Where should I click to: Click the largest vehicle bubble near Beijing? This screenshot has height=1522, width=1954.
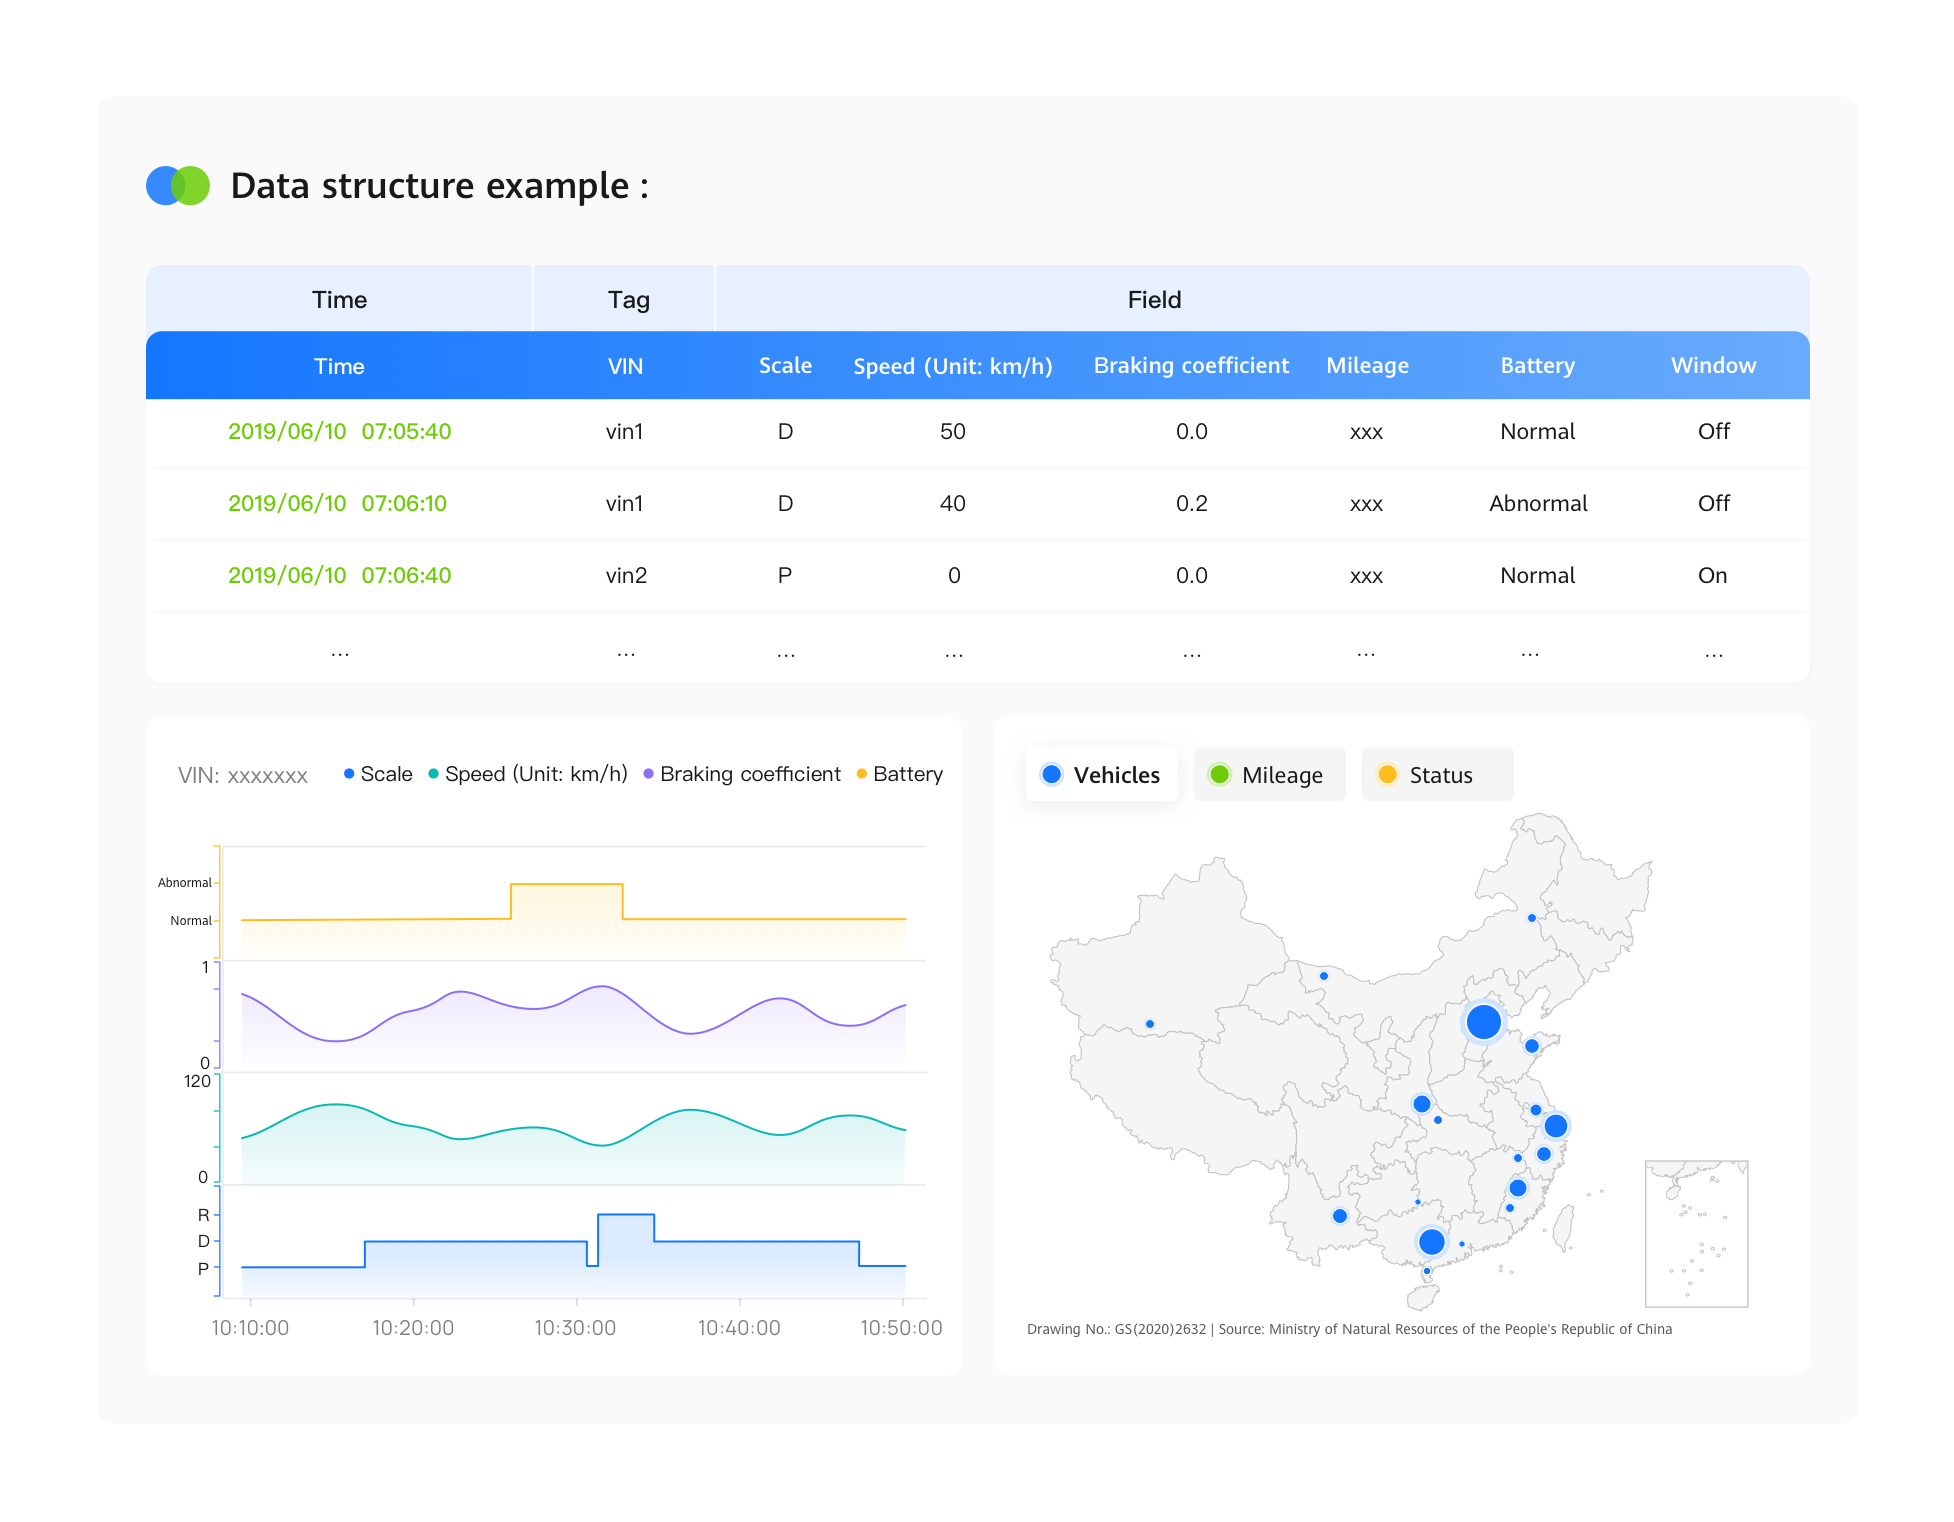[x=1483, y=1021]
